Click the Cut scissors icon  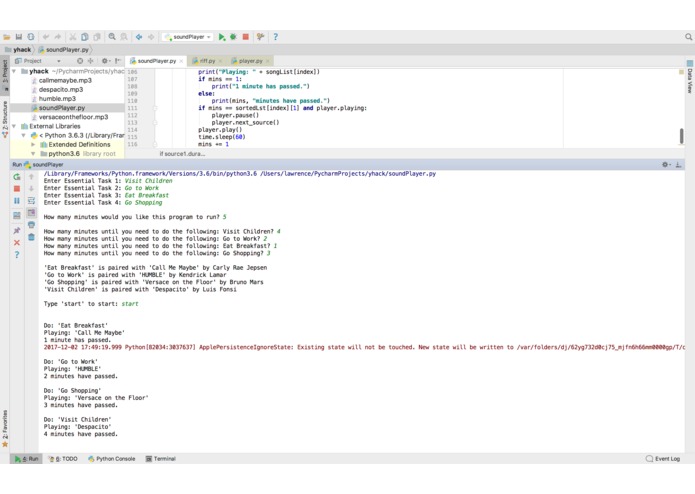[73, 37]
